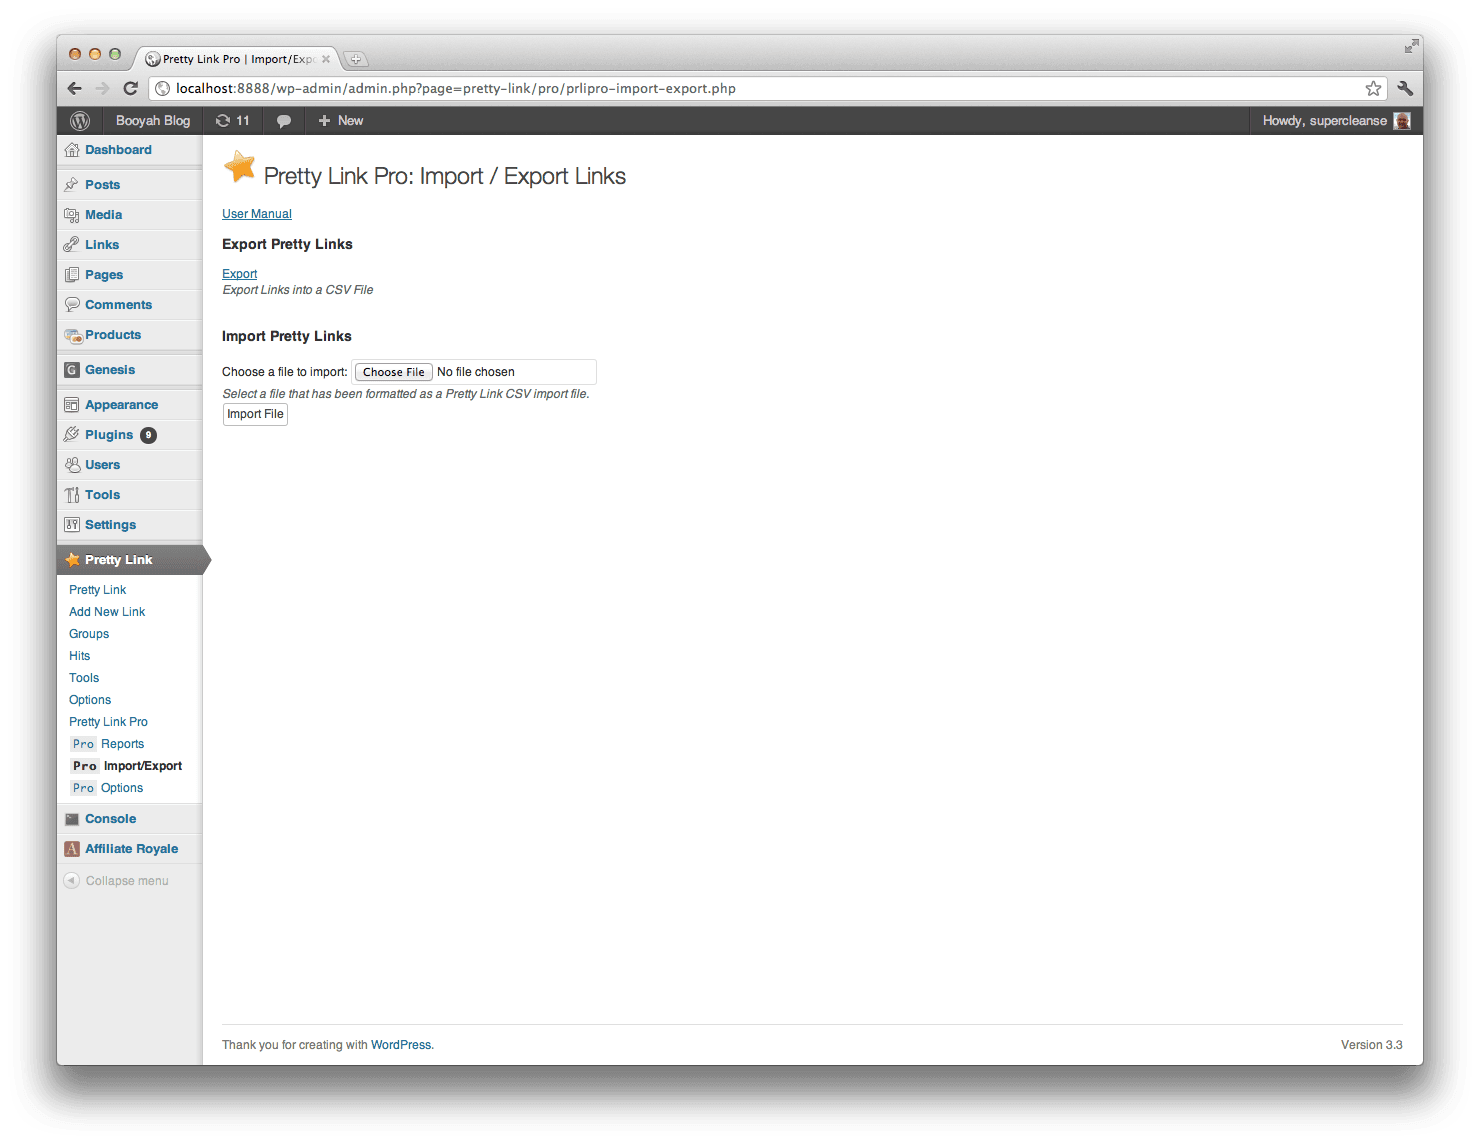Viewport: 1480px width, 1144px height.
Task: Click the Links chain icon
Action: point(72,245)
